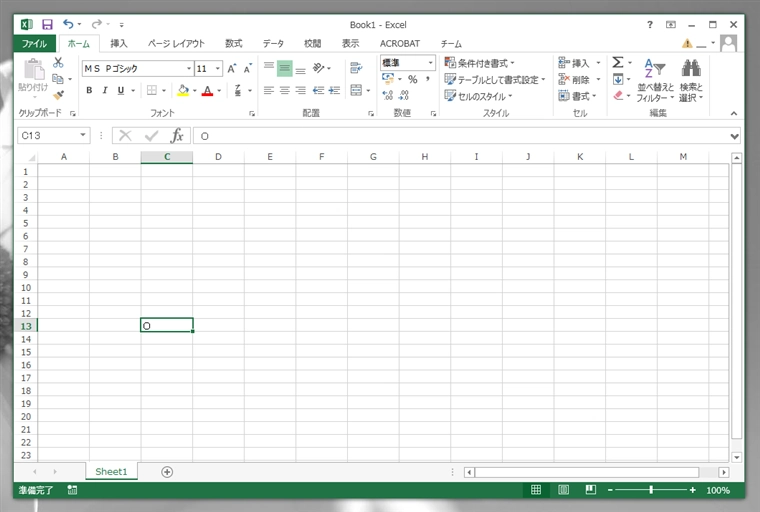Open the font name dropdown
This screenshot has width=760, height=512.
189,69
